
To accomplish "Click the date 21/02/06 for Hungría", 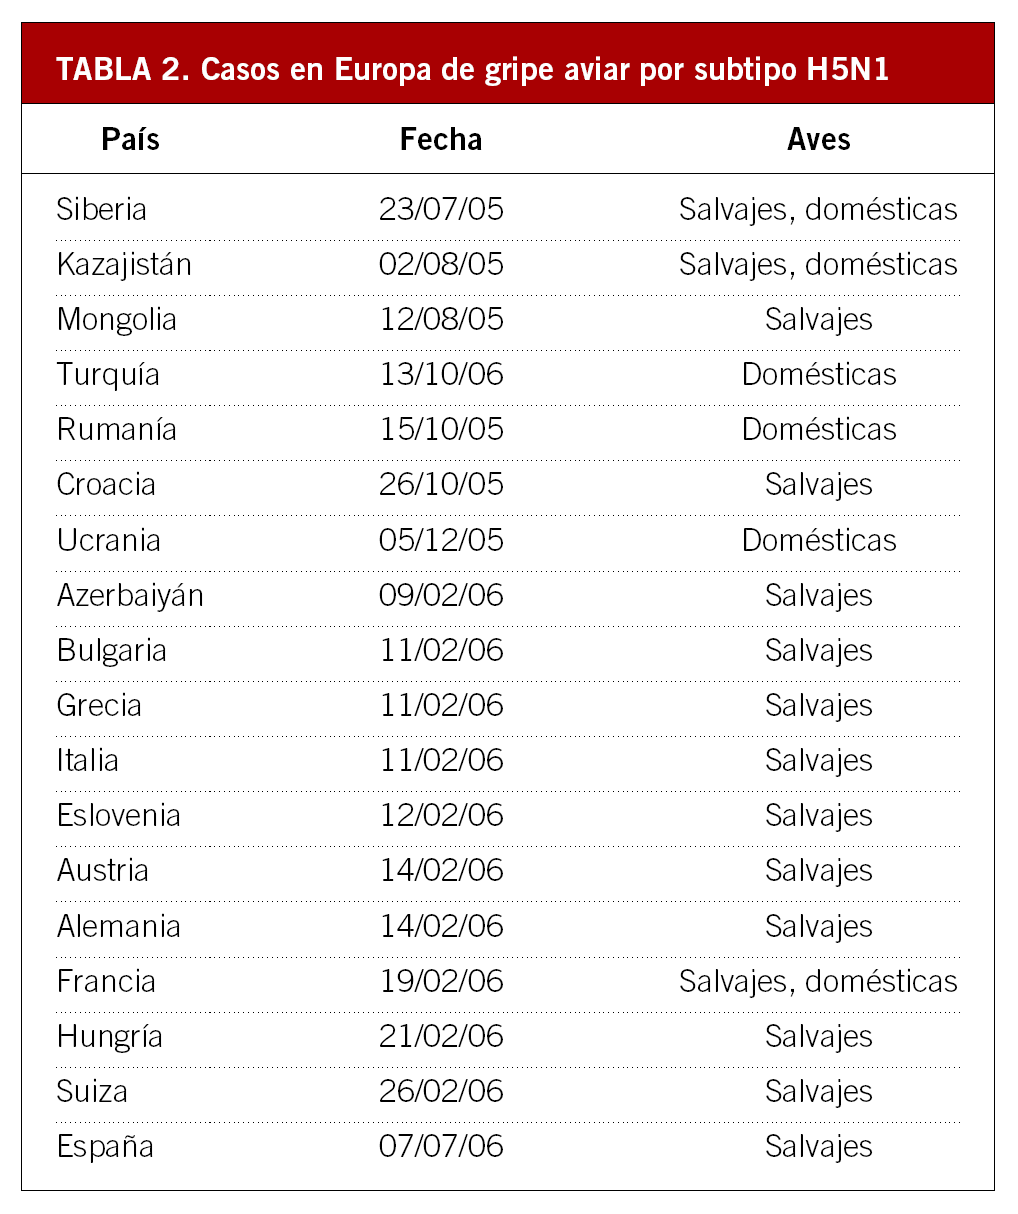I will coord(441,1037).
